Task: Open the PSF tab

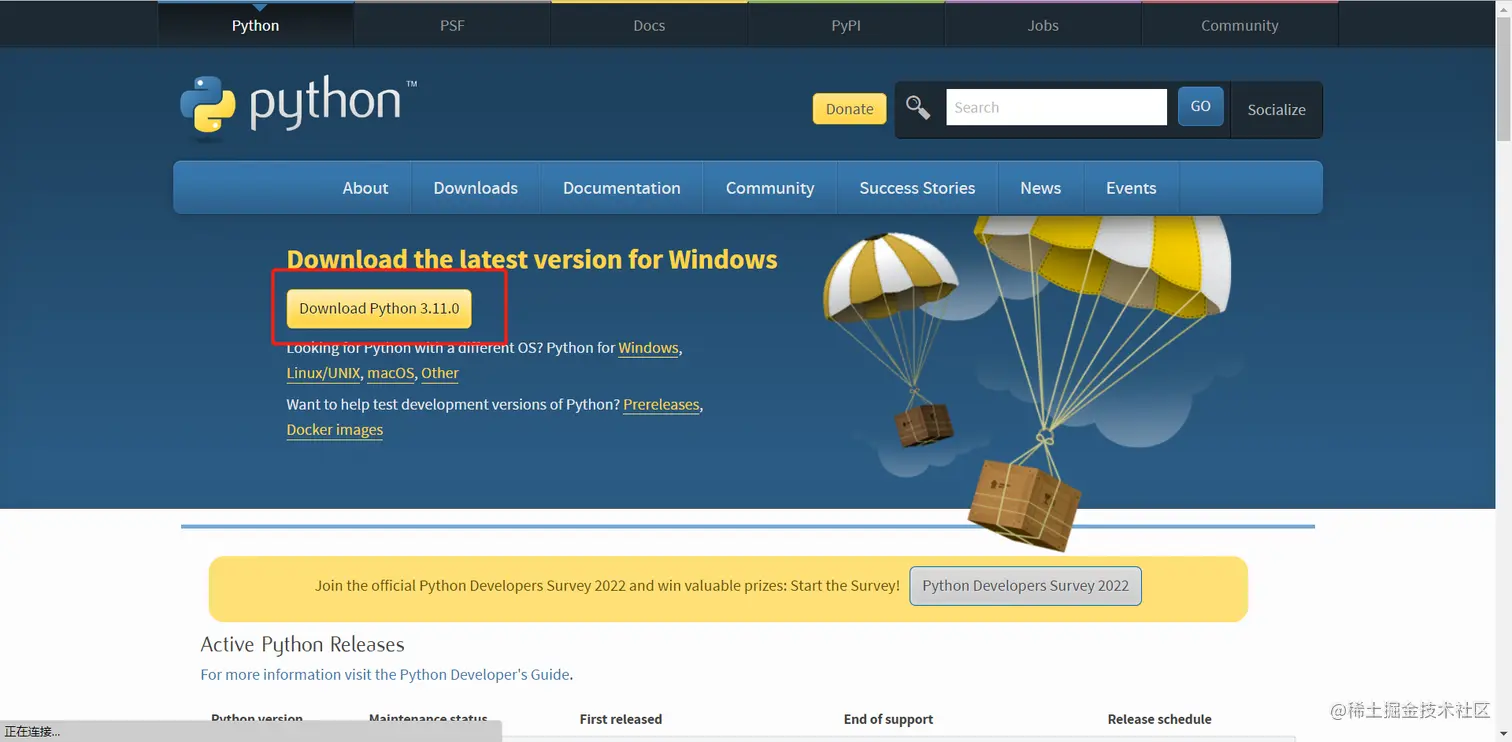Action: [452, 25]
